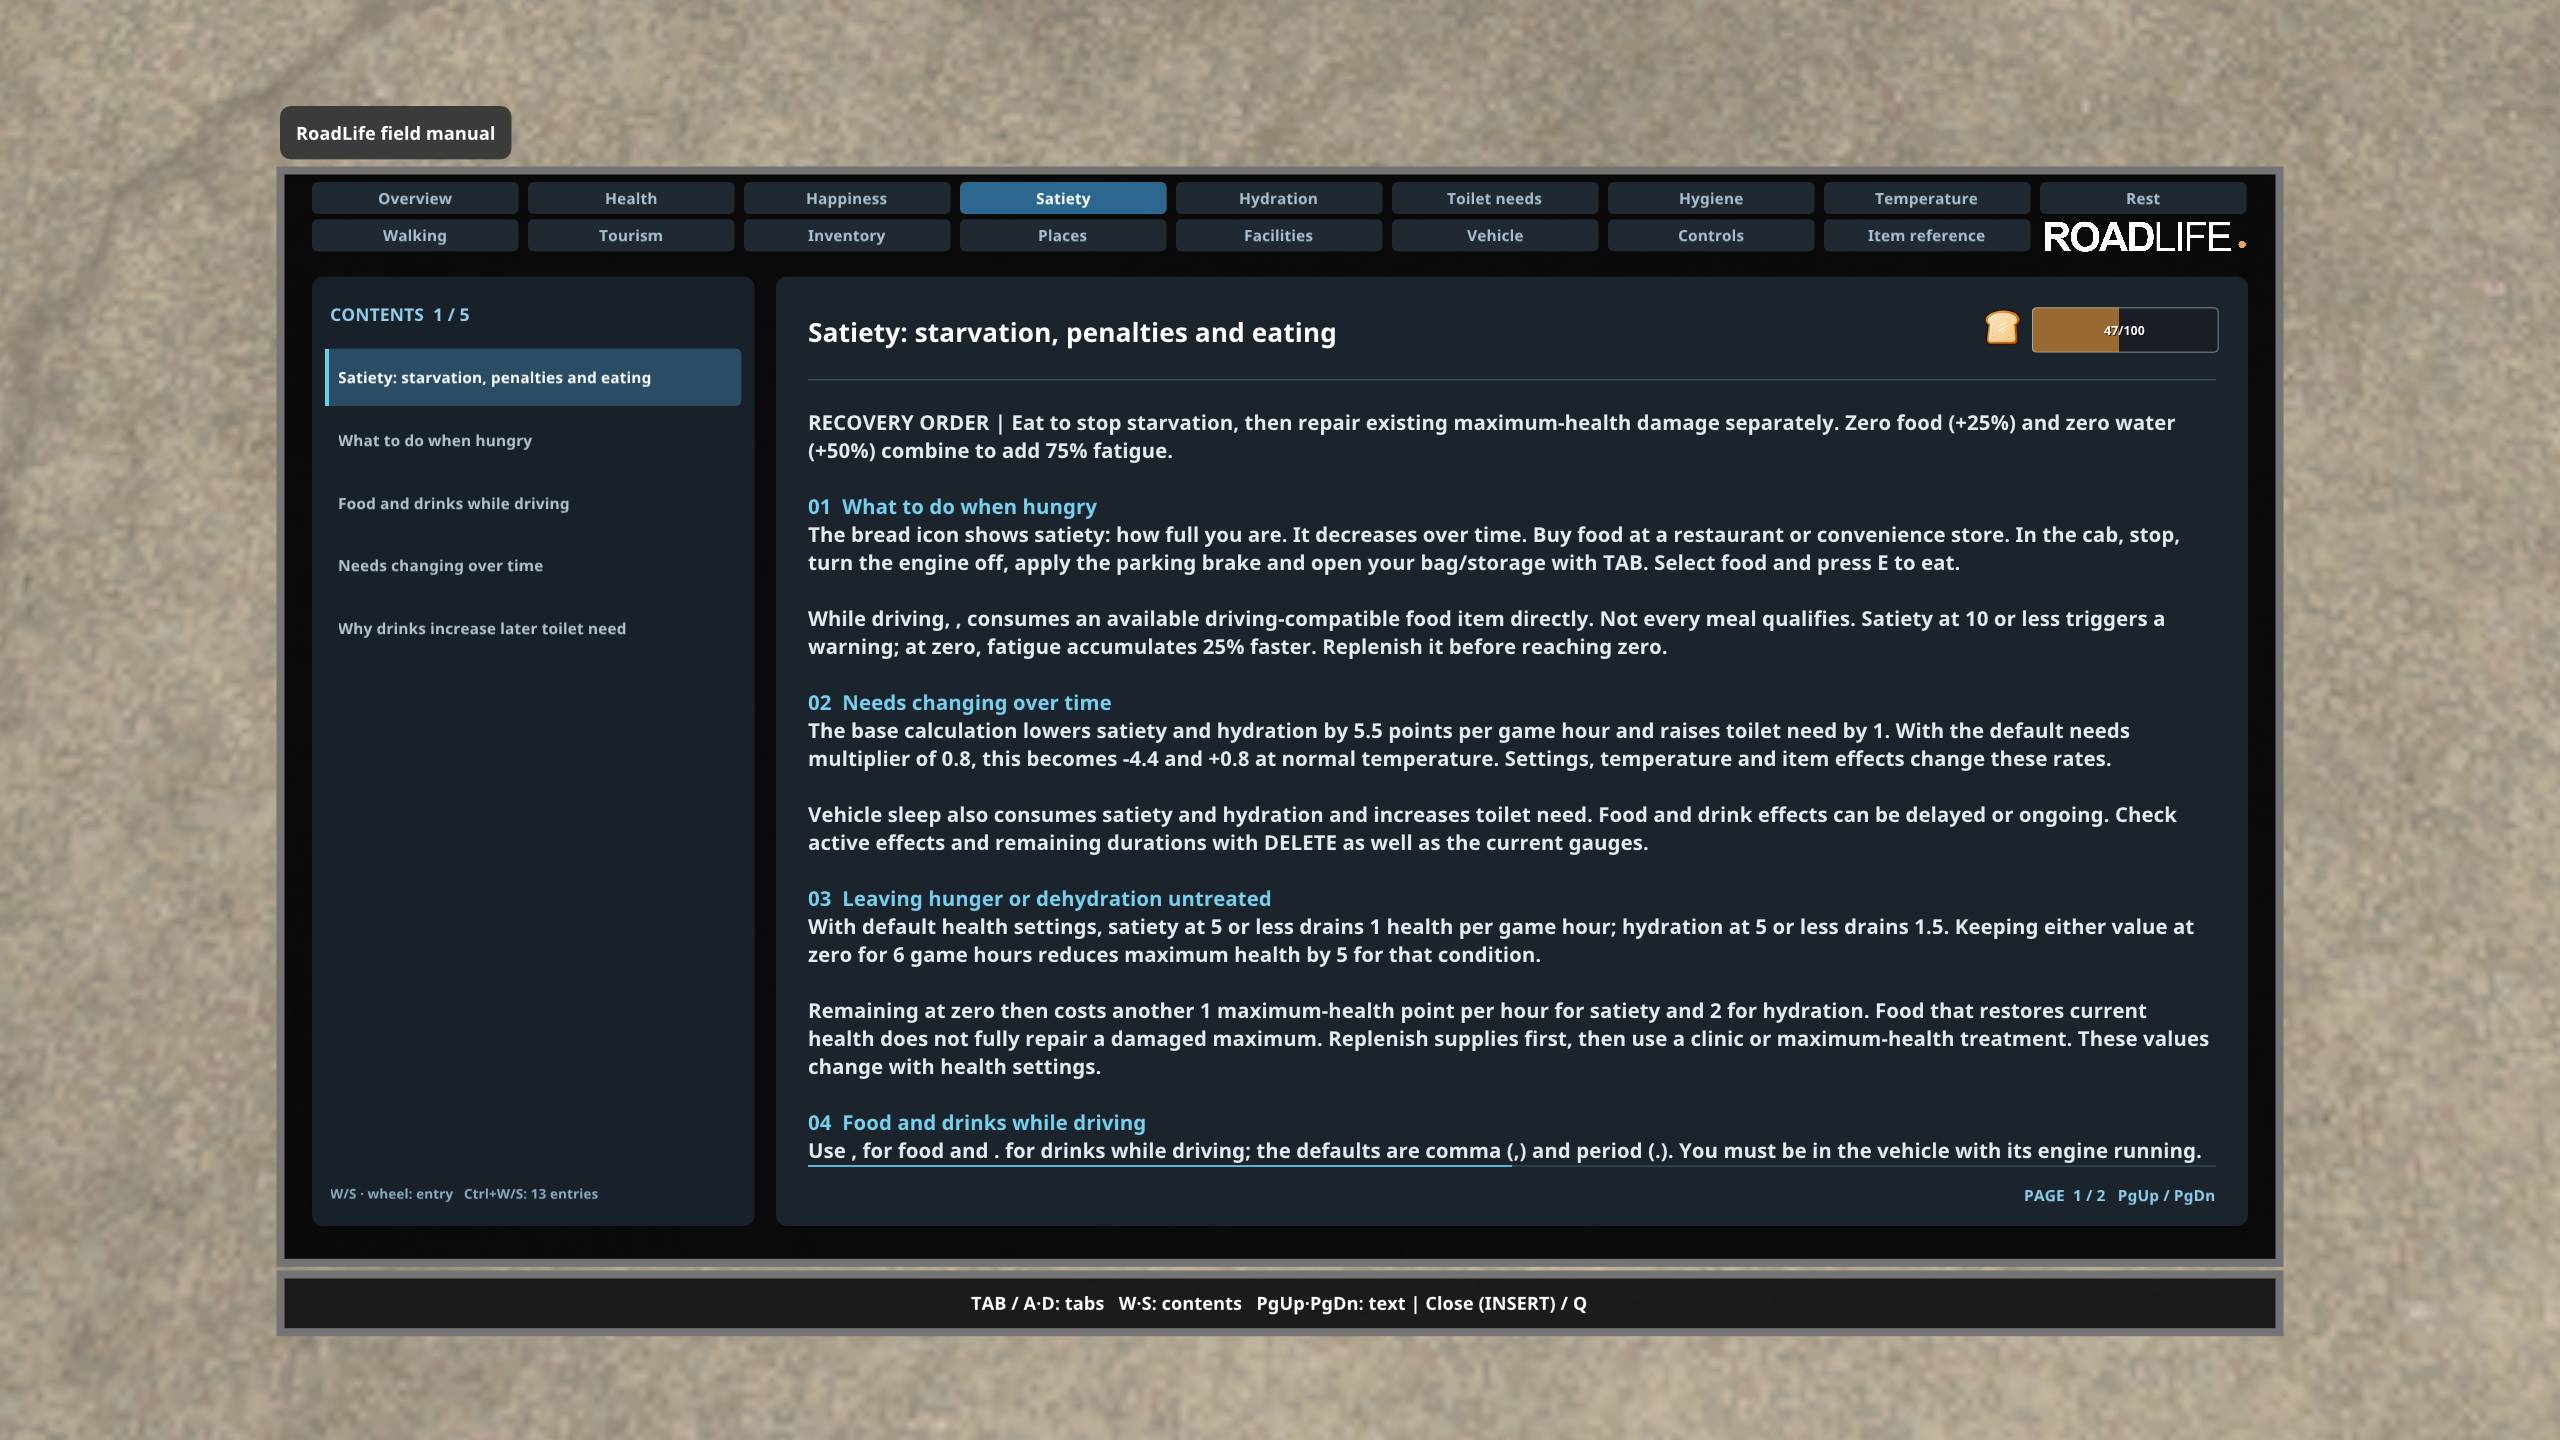Click 'Close (INSERT) / Q' in the footer
Screen dimensions: 2560x1440
1506,1303
